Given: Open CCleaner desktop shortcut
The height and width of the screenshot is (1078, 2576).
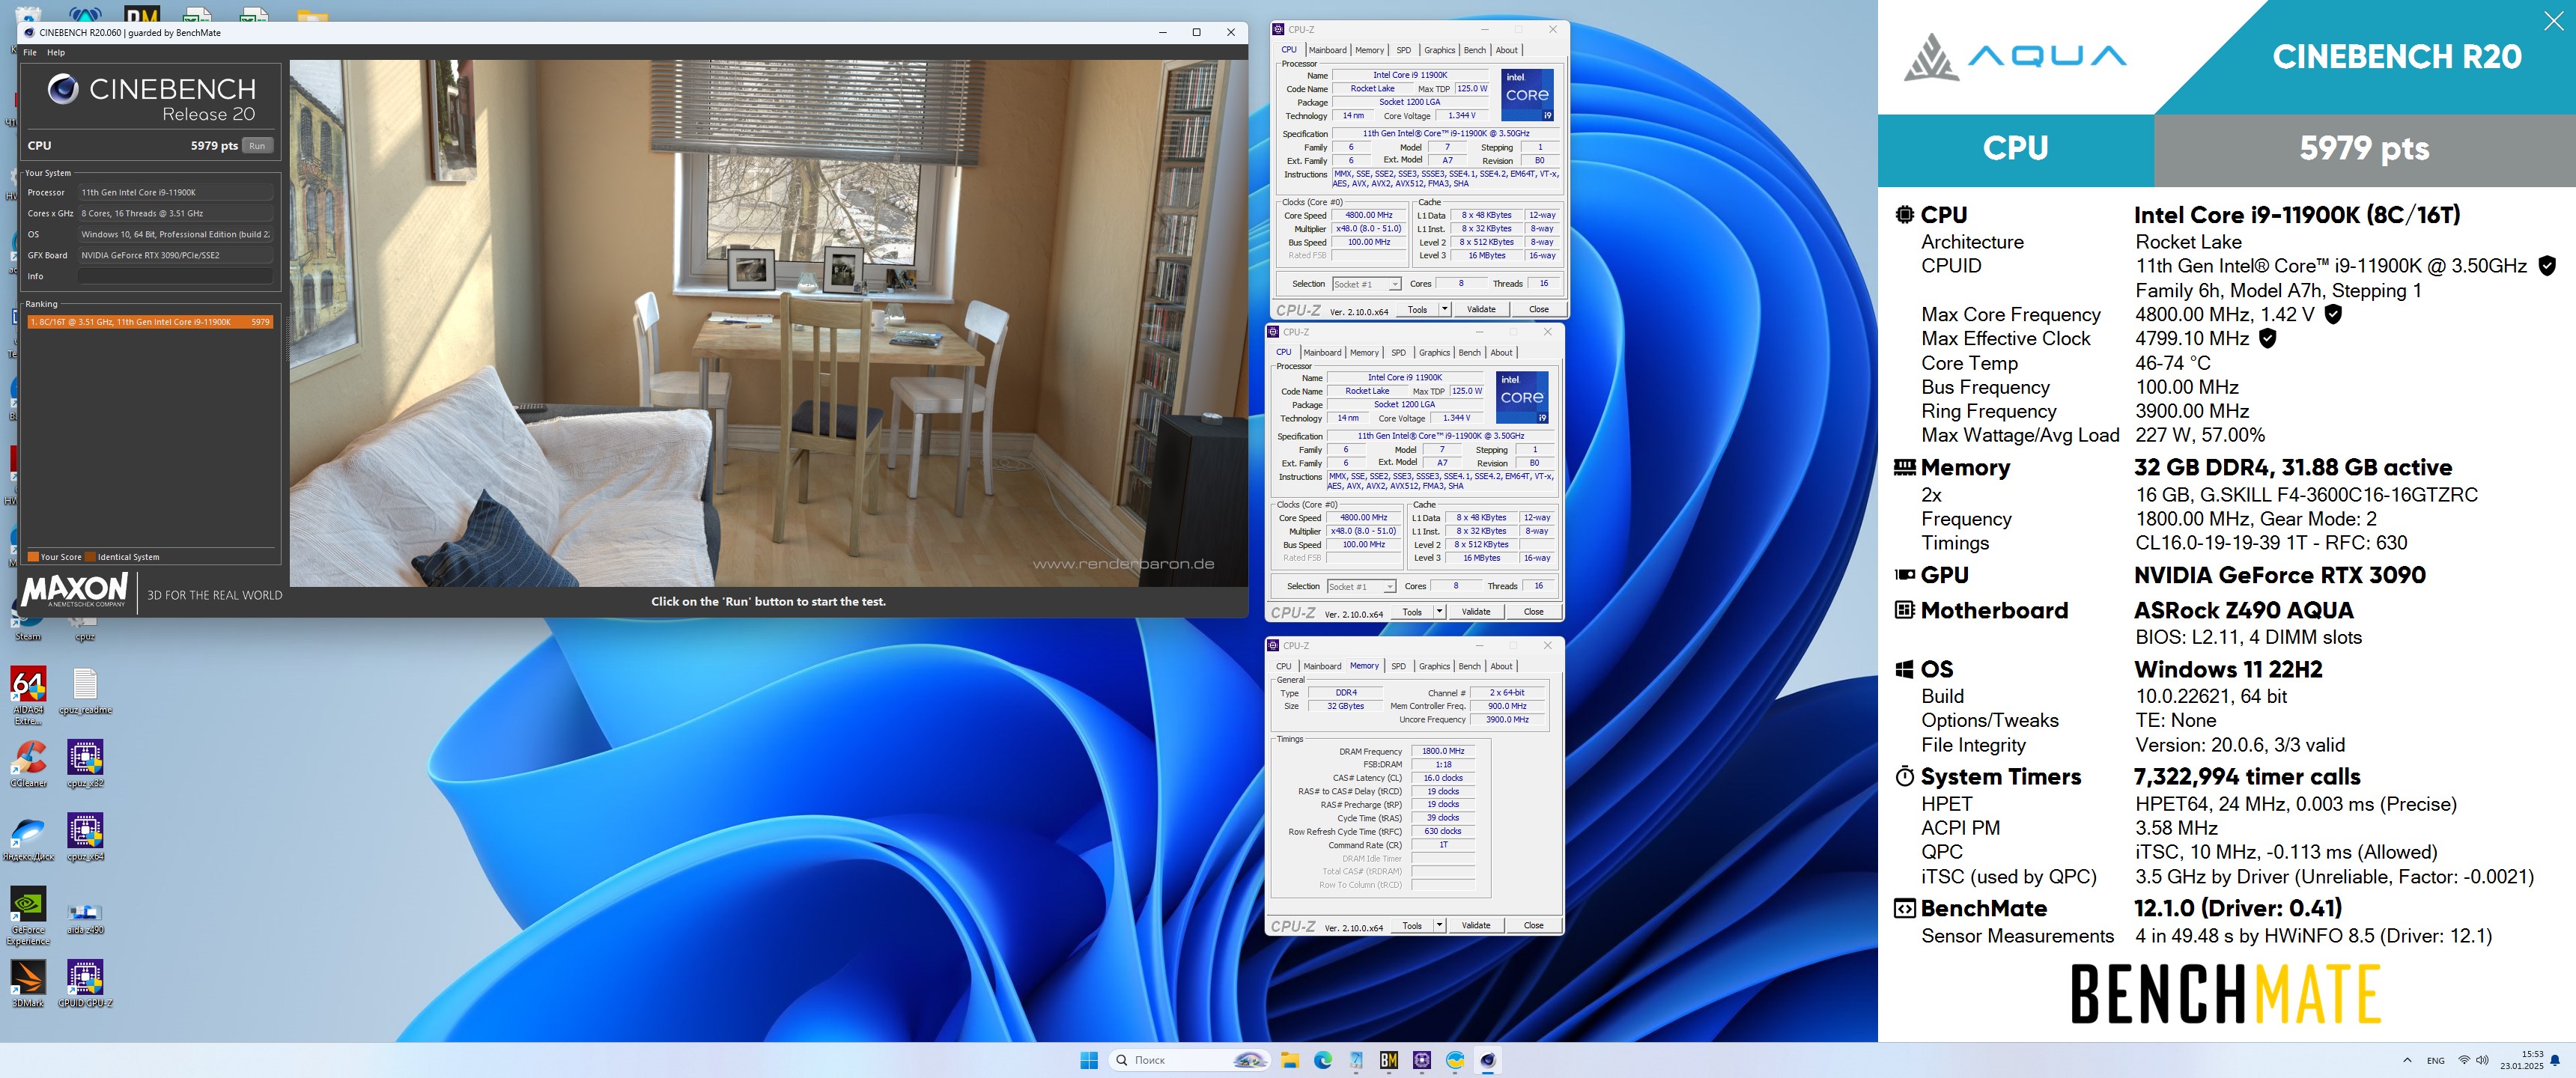Looking at the screenshot, I should (28, 765).
